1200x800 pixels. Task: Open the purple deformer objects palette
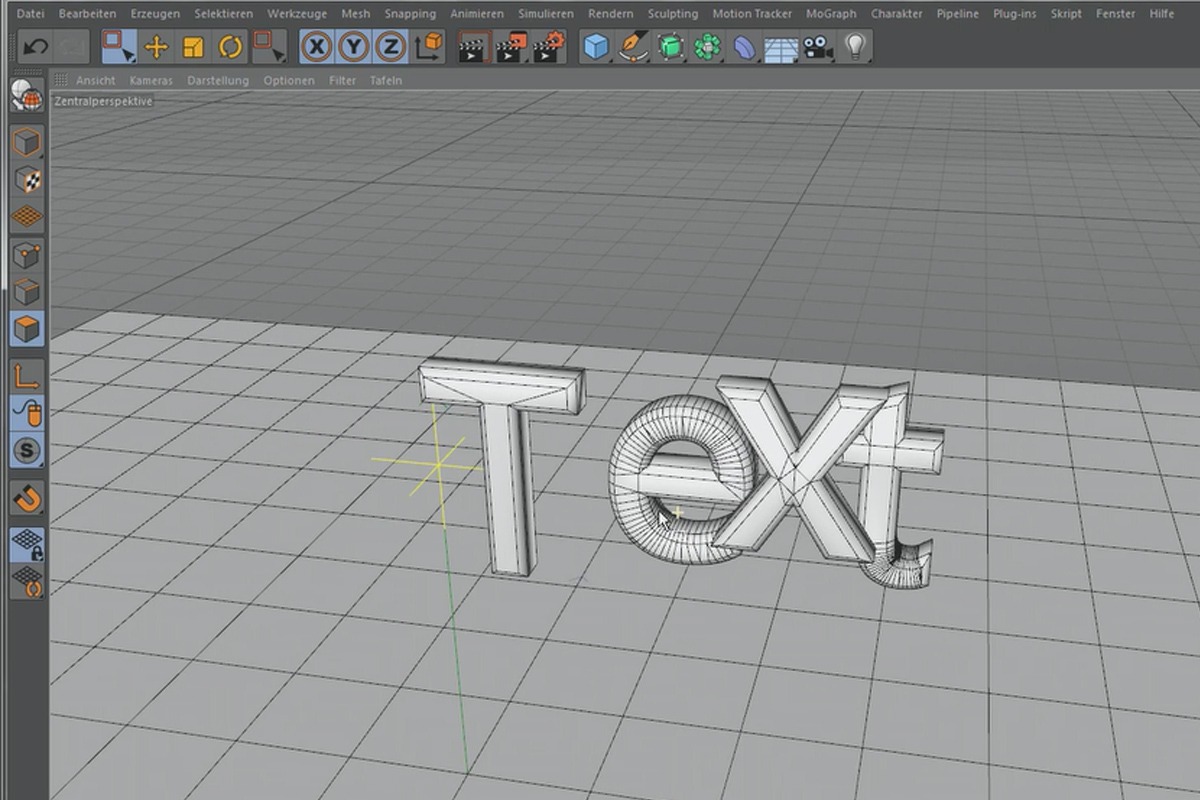(745, 46)
